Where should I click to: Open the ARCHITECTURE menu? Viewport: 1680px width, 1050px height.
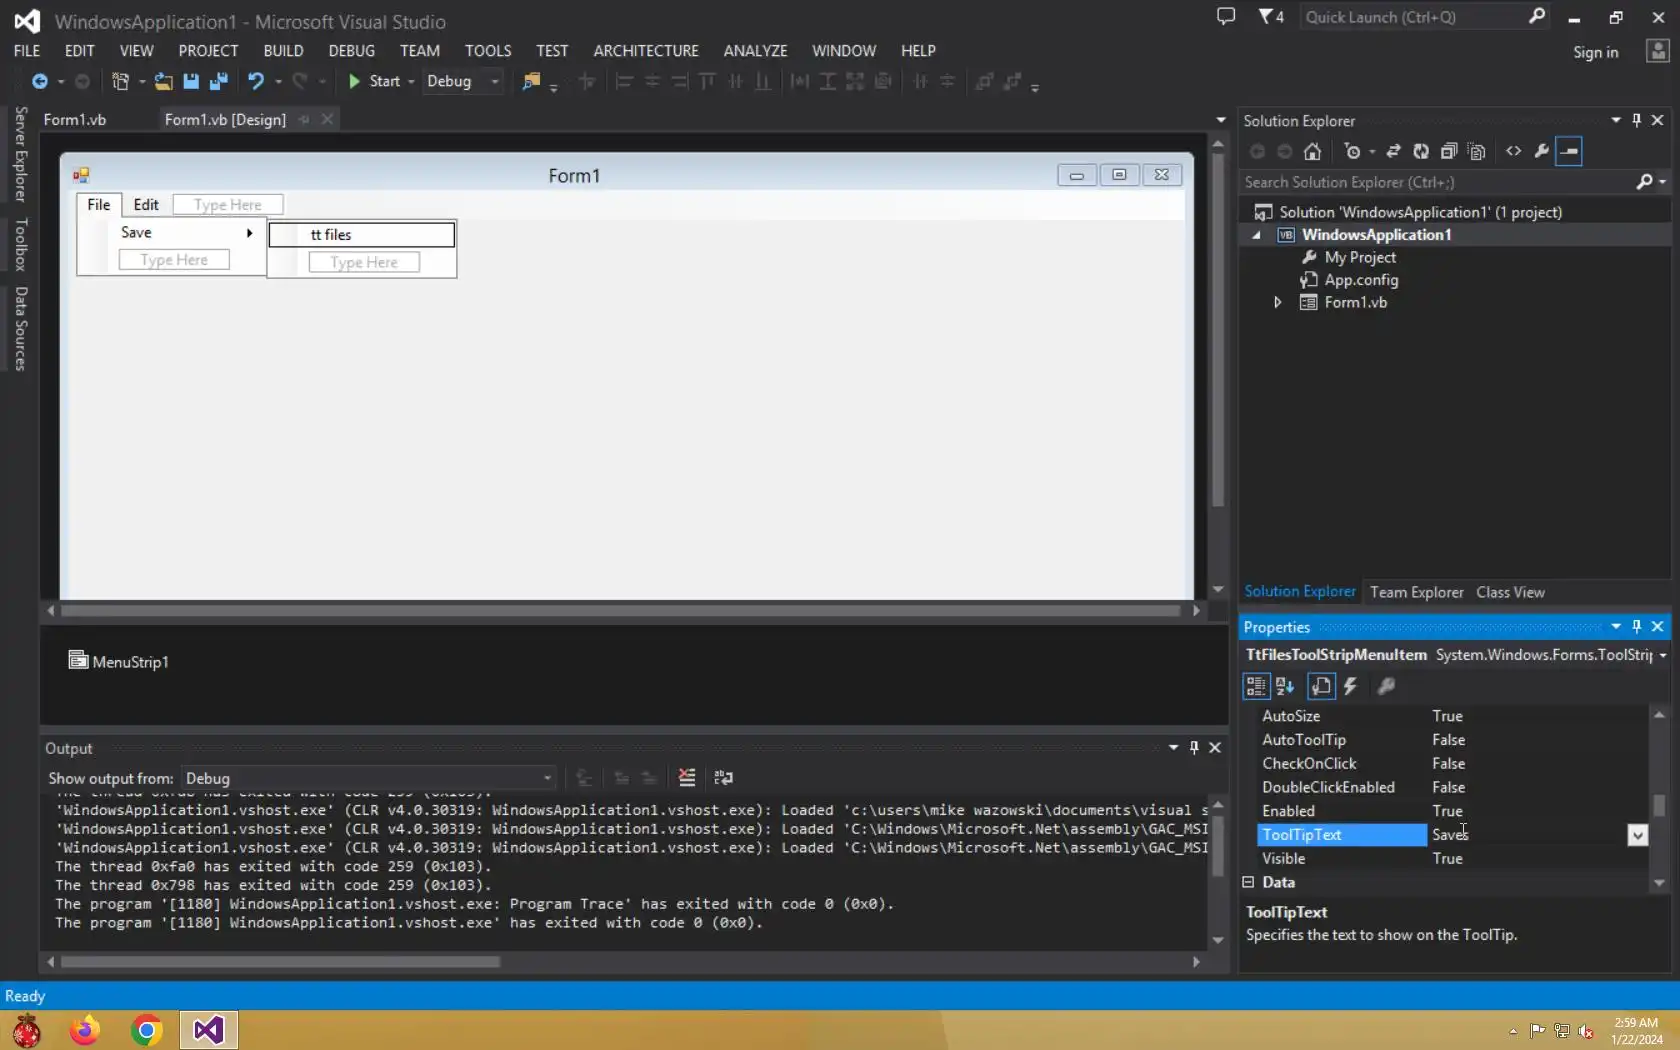[646, 51]
